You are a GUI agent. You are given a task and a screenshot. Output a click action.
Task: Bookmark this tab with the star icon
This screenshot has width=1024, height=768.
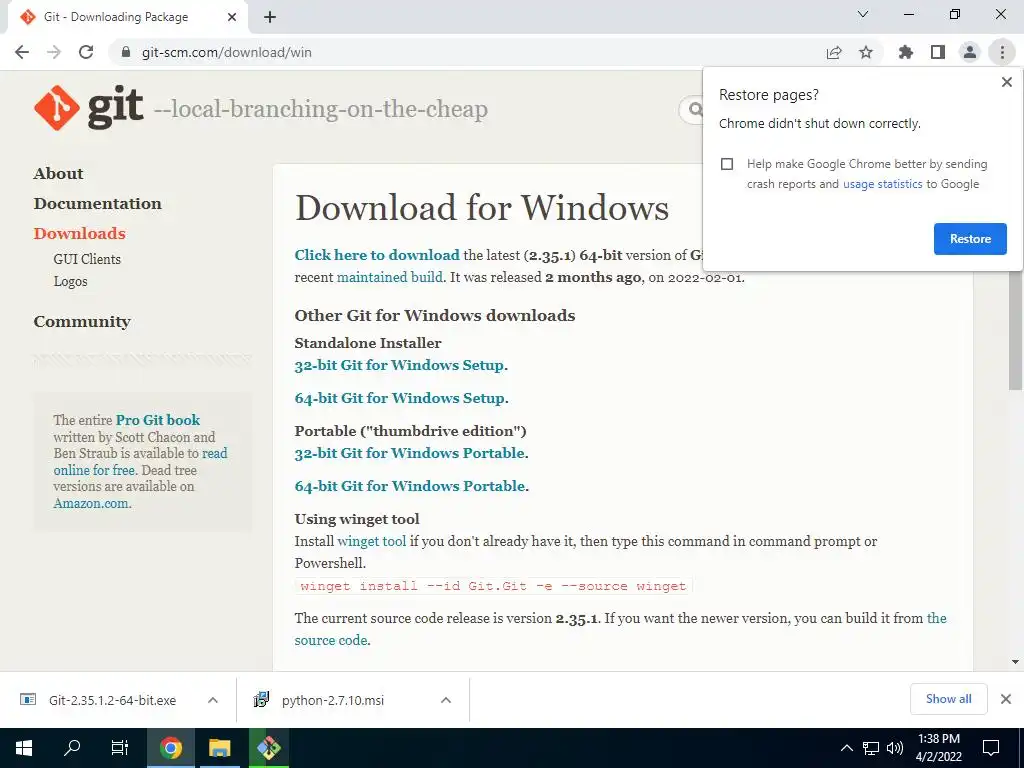(x=866, y=52)
